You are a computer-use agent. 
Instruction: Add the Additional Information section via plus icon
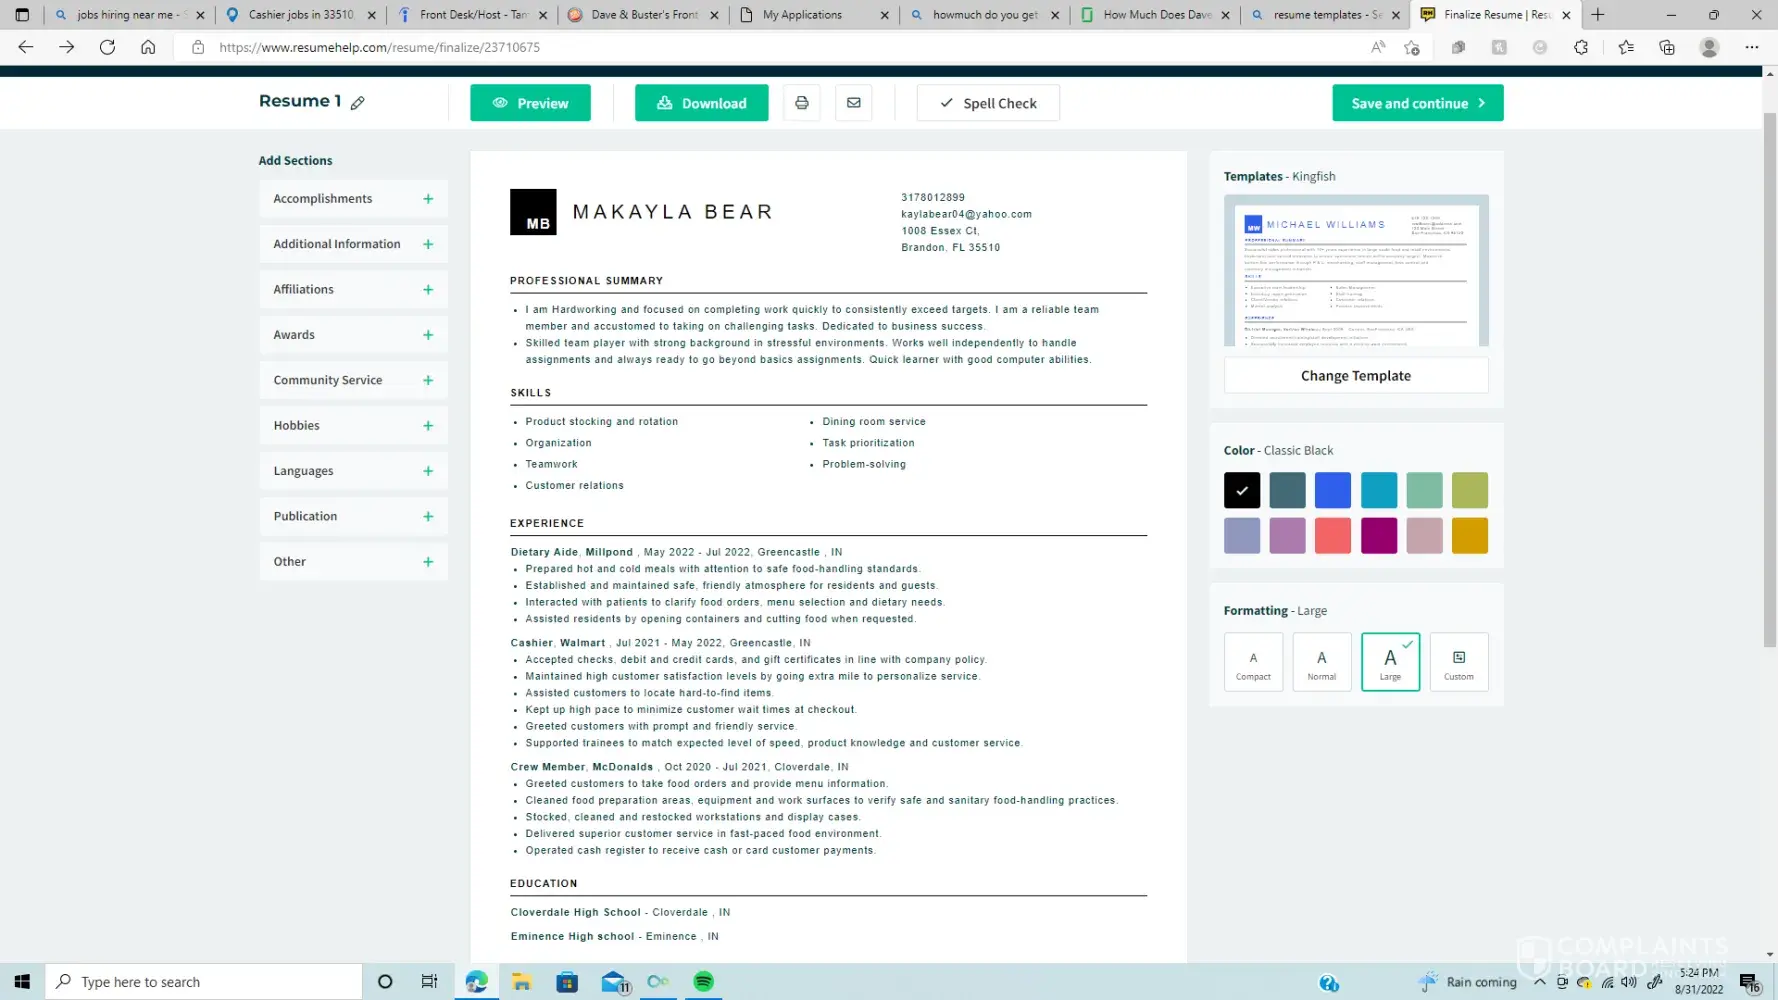[428, 244]
